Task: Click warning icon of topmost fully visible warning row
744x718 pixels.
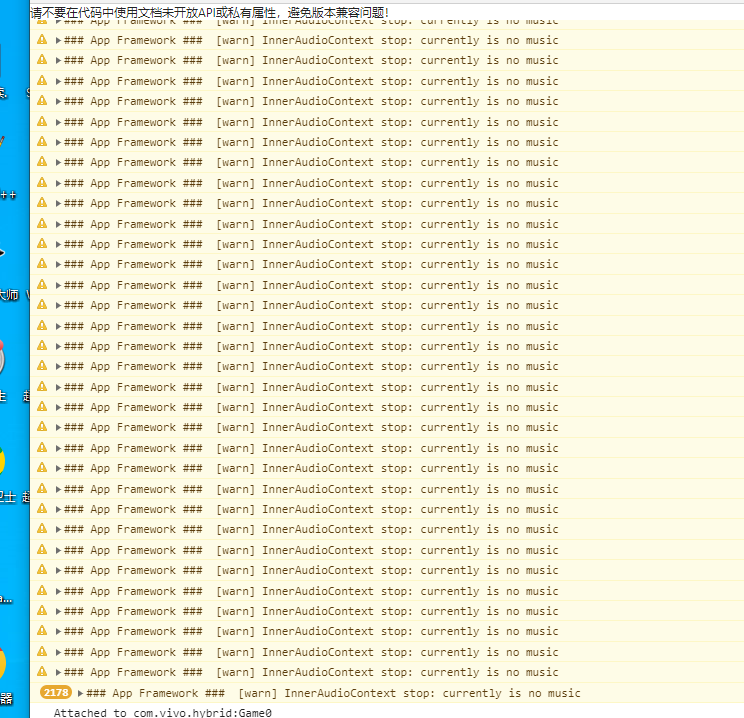Action: click(42, 39)
